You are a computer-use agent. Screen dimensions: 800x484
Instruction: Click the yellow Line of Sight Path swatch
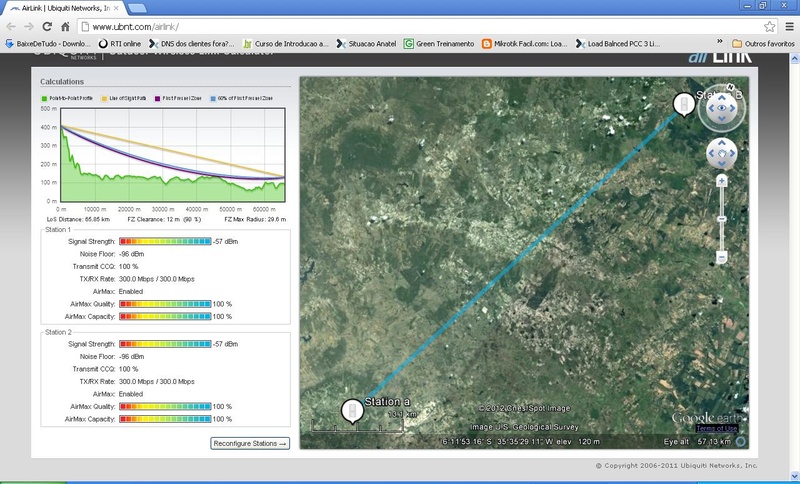coord(105,98)
